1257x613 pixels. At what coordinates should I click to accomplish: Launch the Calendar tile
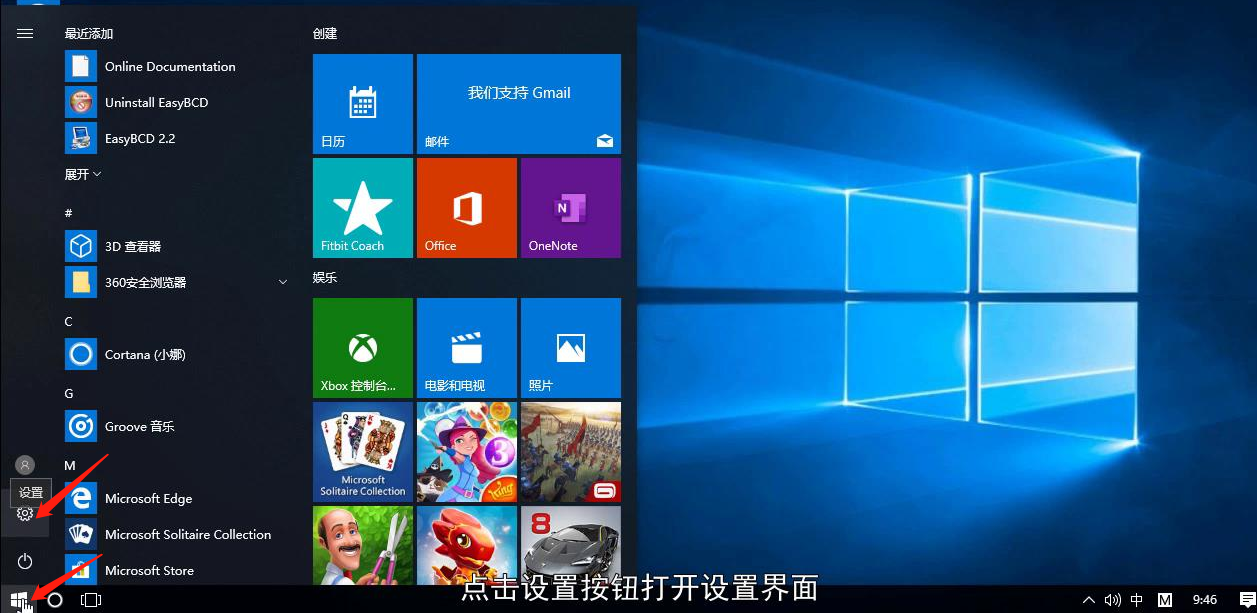[x=362, y=104]
